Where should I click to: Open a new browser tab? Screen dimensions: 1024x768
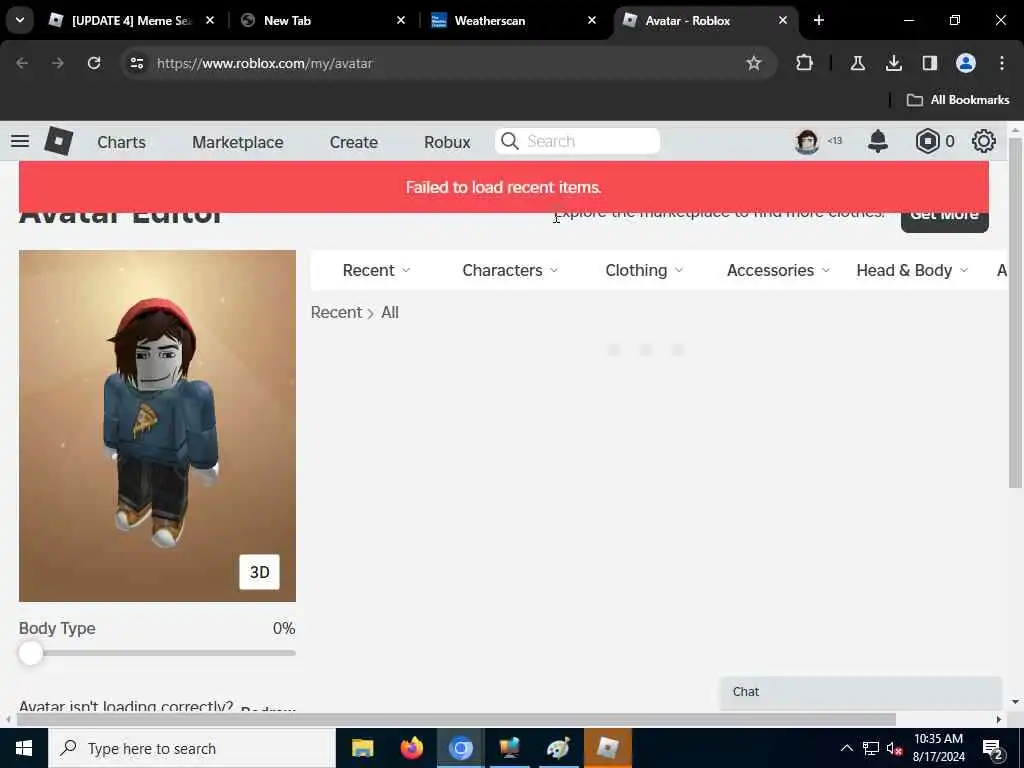pos(819,20)
